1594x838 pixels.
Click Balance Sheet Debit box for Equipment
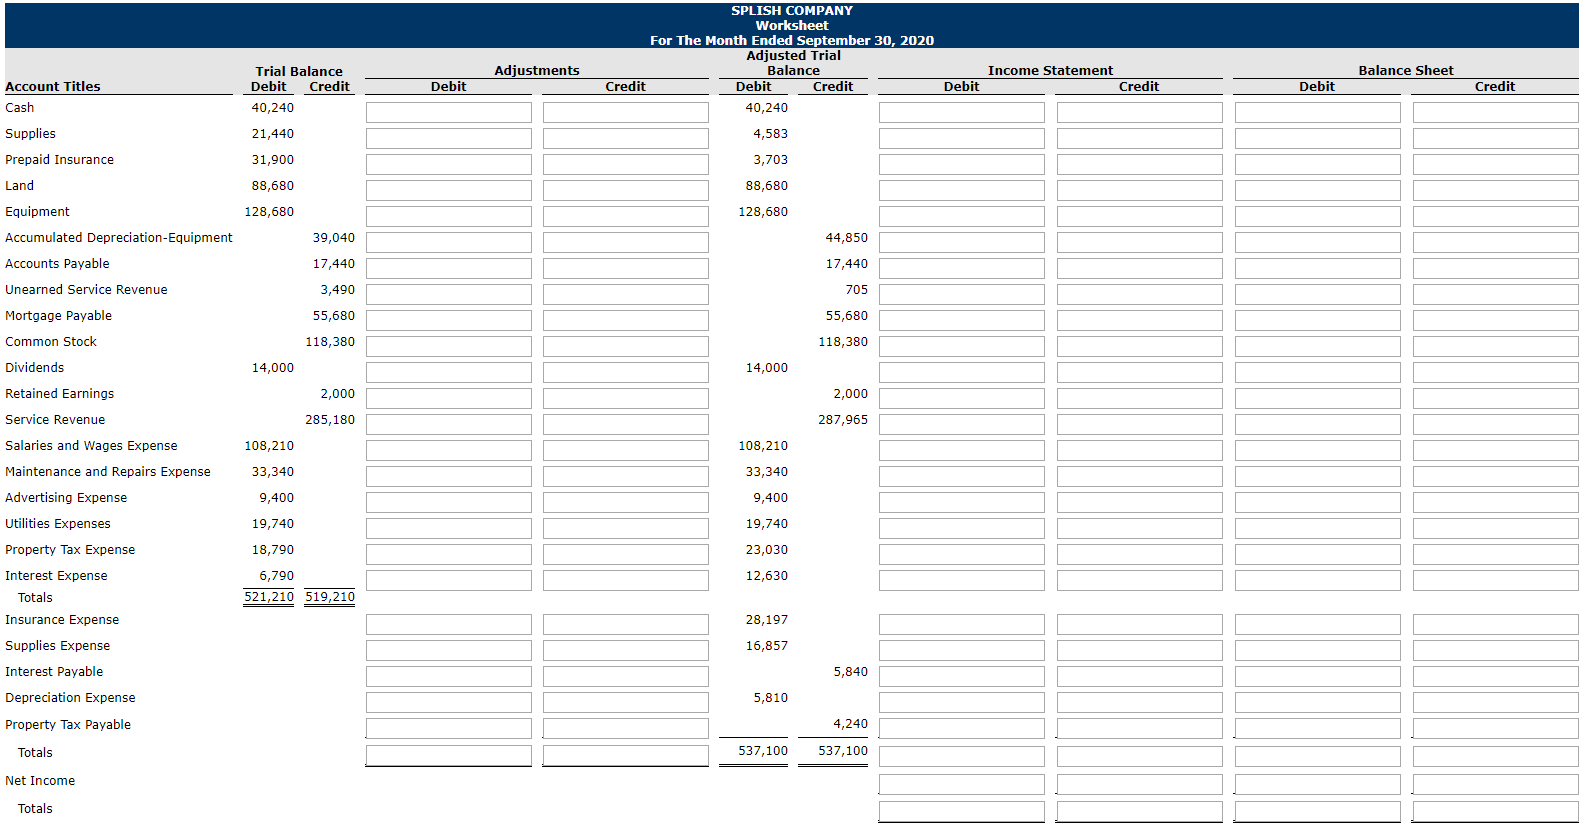point(1318,216)
